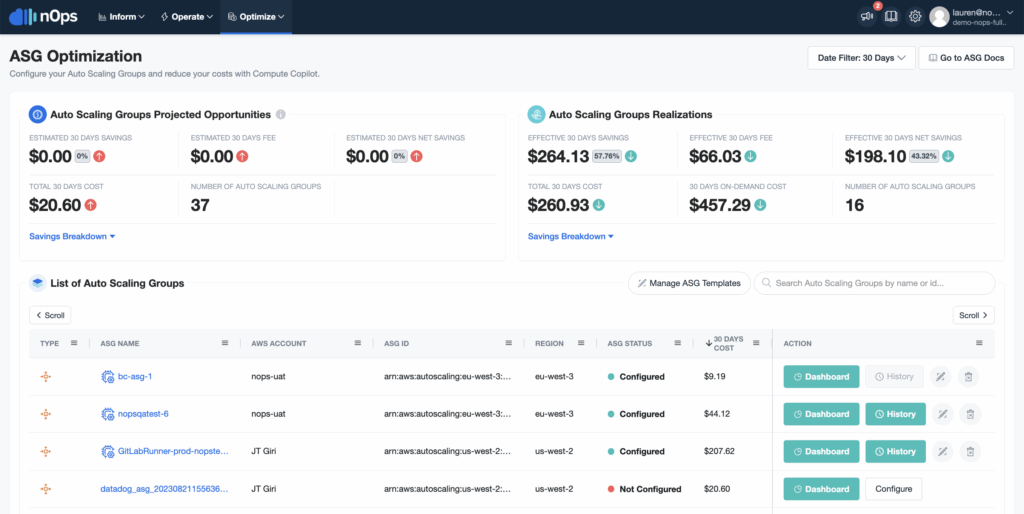1024x514 pixels.
Task: Open the Inform menu
Action: (x=121, y=17)
